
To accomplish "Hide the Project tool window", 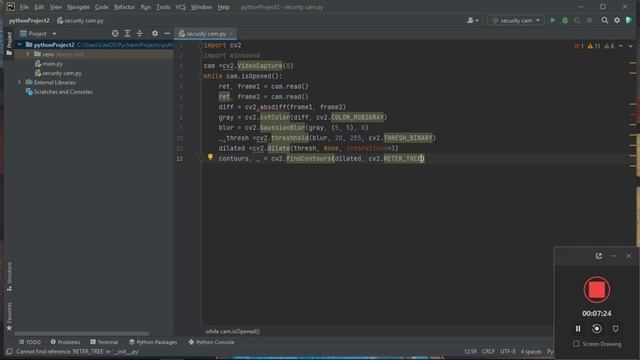I will point(167,33).
